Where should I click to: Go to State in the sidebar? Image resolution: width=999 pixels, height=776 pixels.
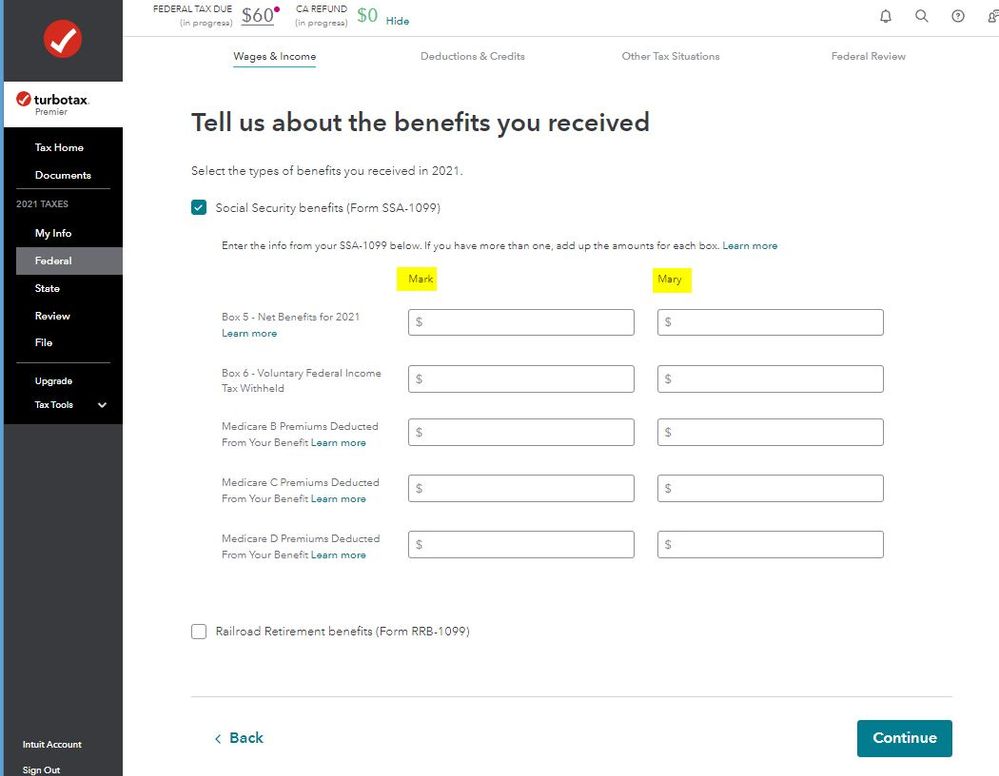click(x=47, y=288)
